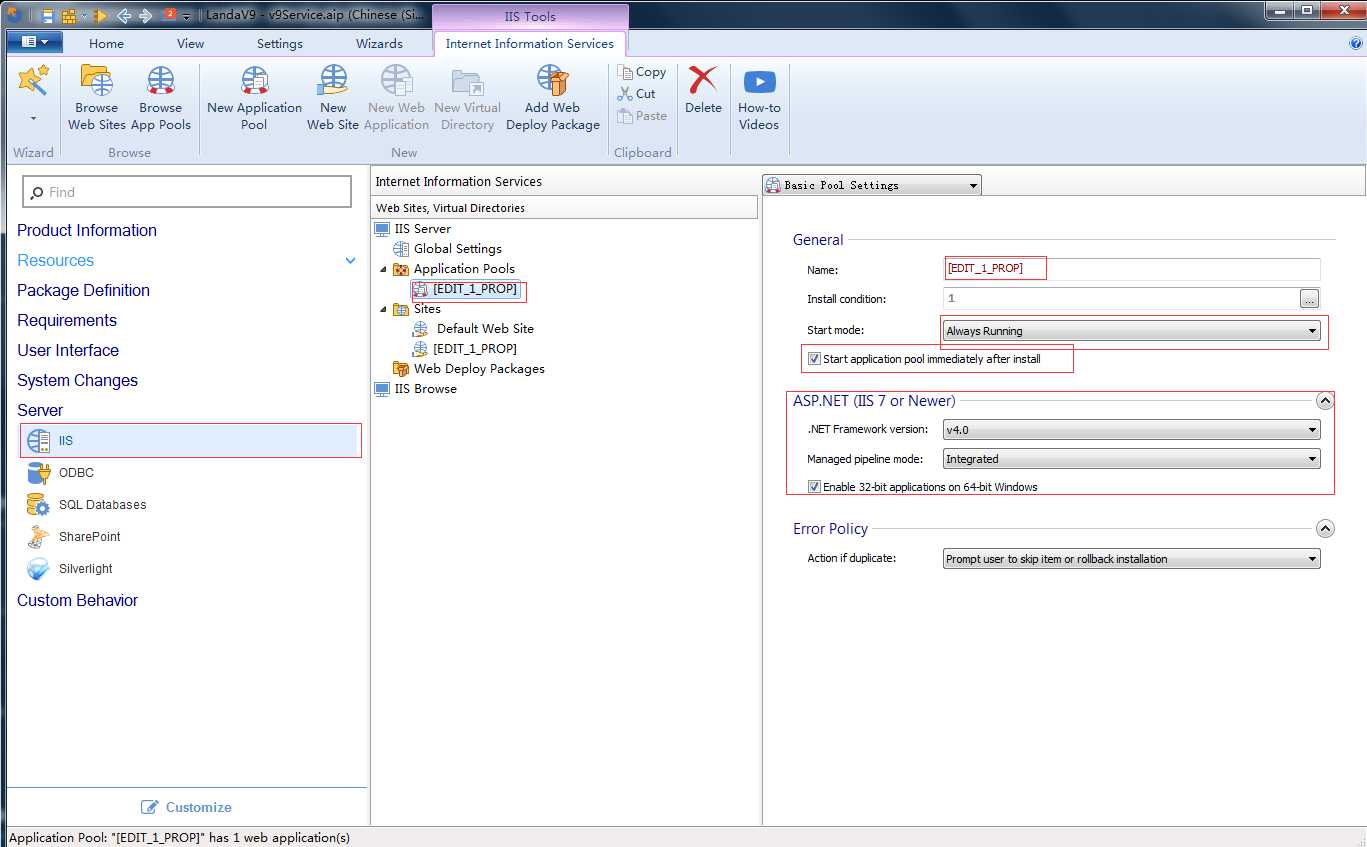Click the Wizard wand icon
Image resolution: width=1367 pixels, height=847 pixels.
pyautogui.click(x=33, y=81)
